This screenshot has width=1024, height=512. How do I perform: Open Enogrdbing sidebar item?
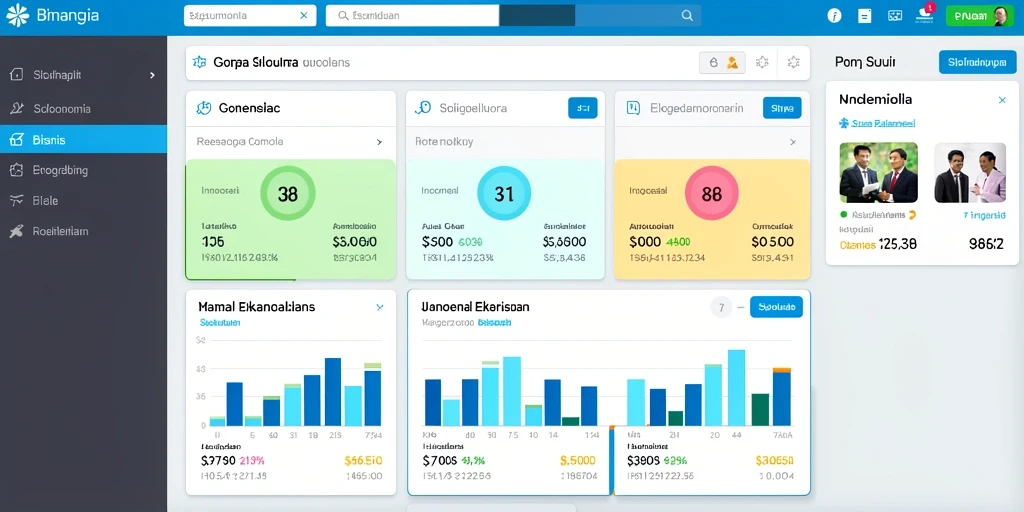pos(84,170)
